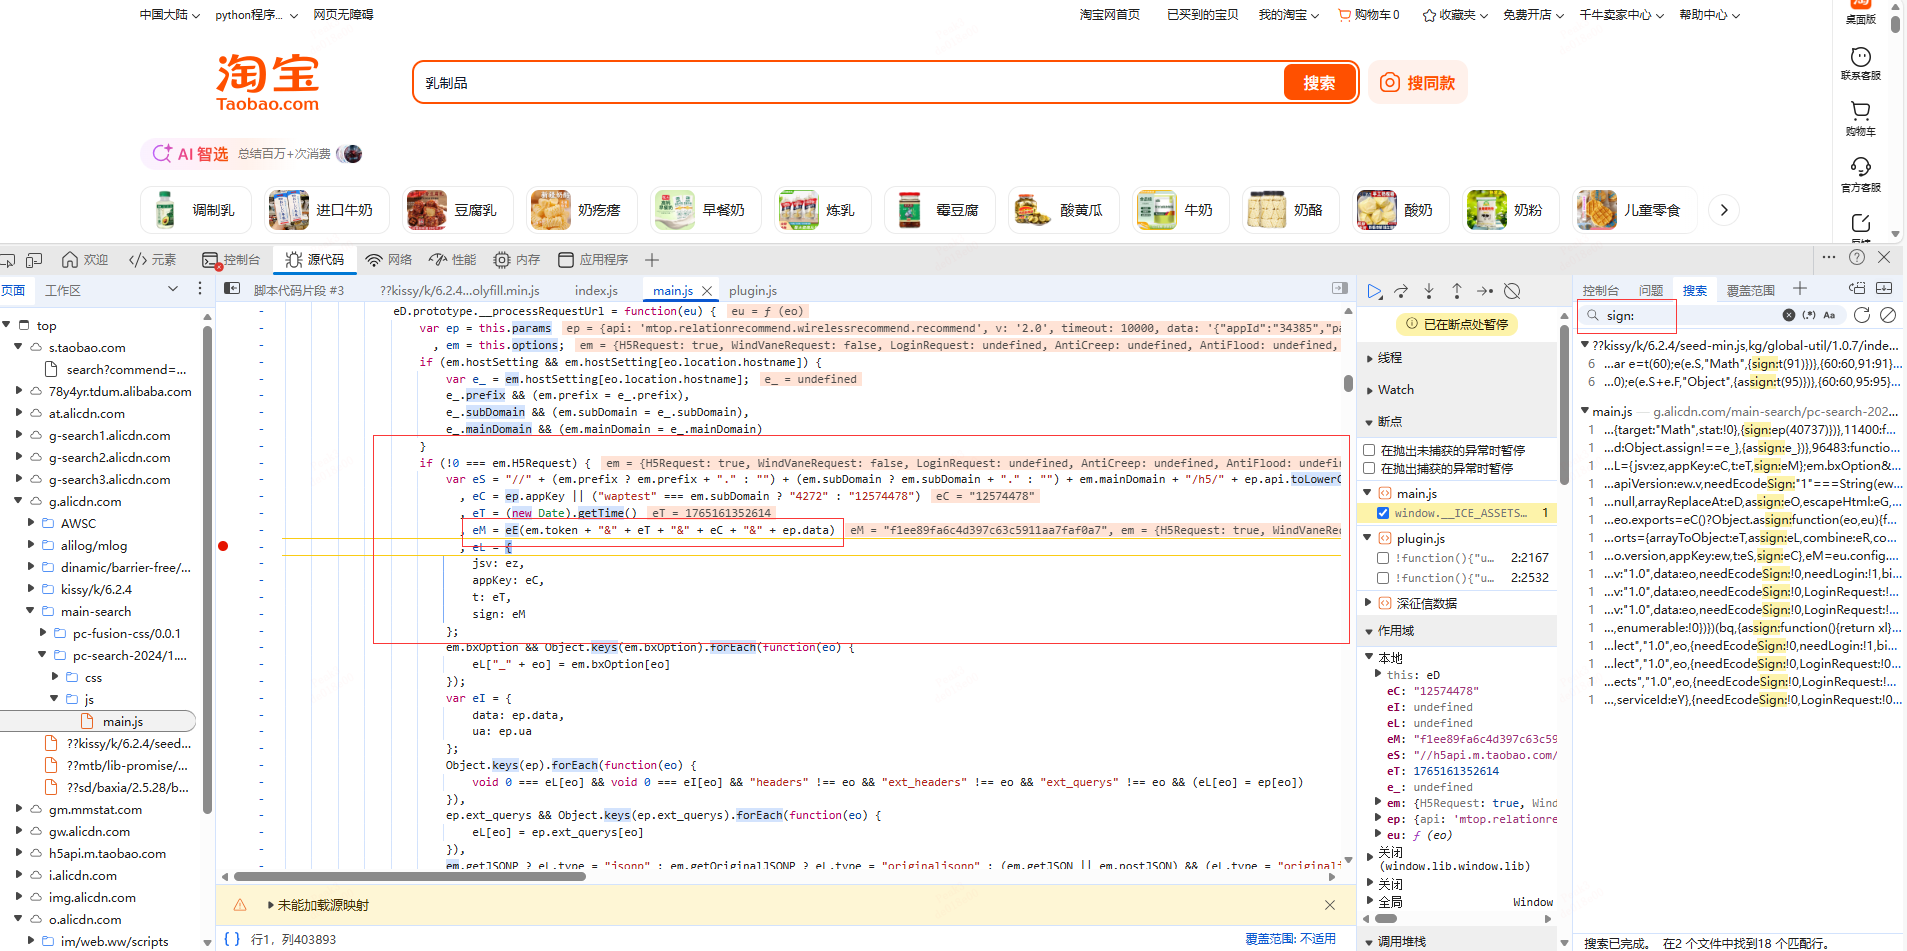Open 联系客服 icon in right sidebar
Viewport: 1907px width, 951px height.
tap(1861, 62)
